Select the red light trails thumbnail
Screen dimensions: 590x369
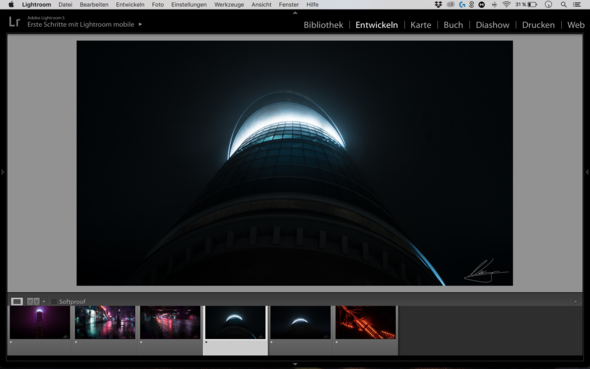(170, 322)
